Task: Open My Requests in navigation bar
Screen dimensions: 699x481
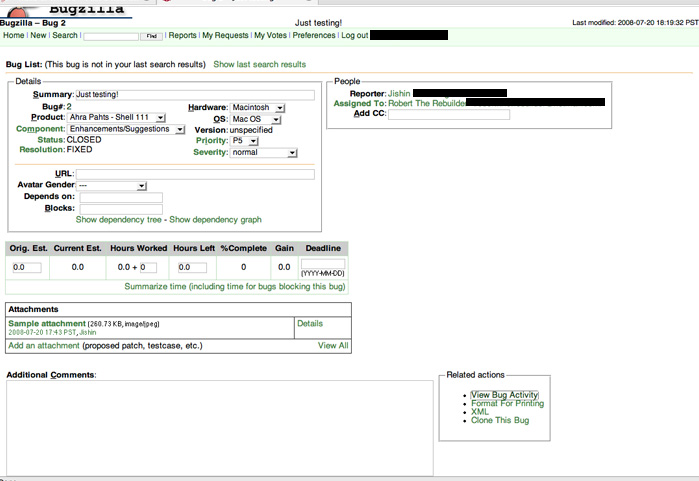Action: tap(225, 35)
